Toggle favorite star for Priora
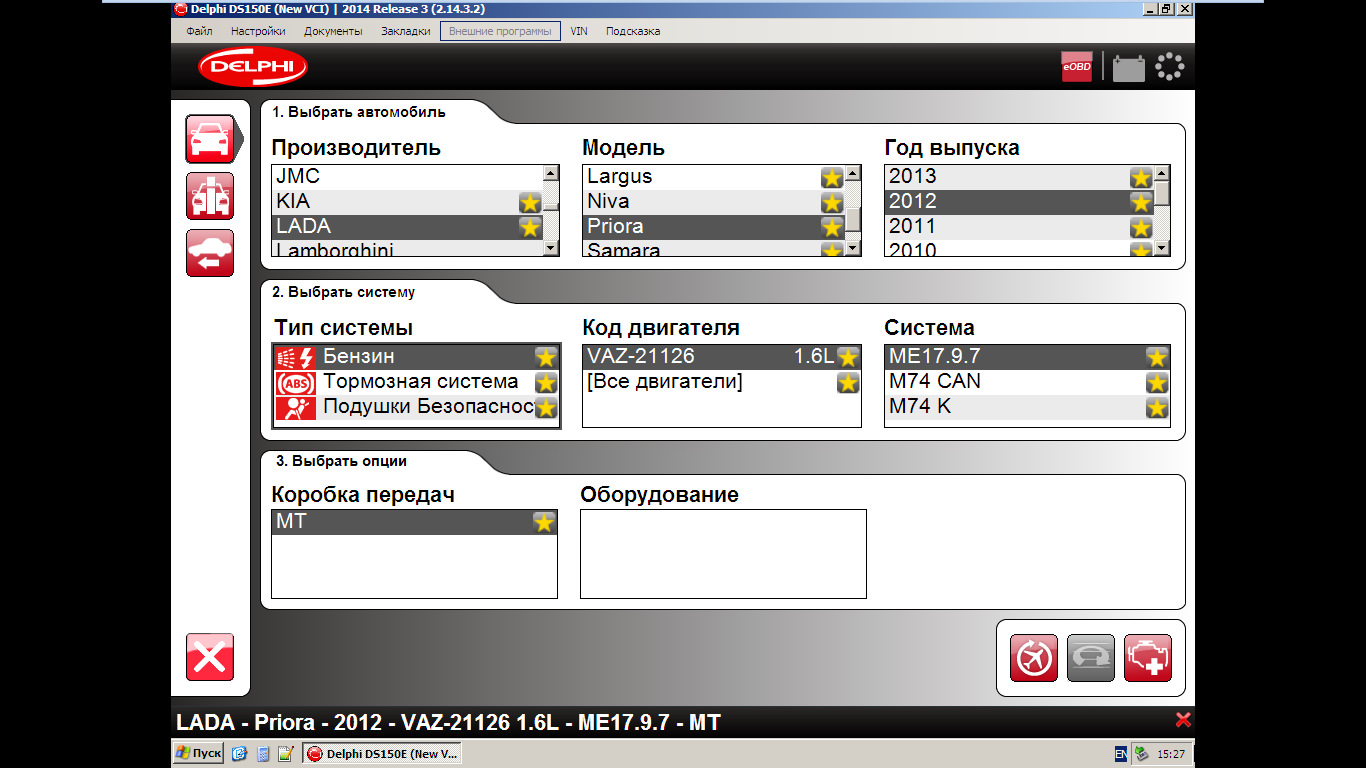The image size is (1366, 768). [832, 228]
